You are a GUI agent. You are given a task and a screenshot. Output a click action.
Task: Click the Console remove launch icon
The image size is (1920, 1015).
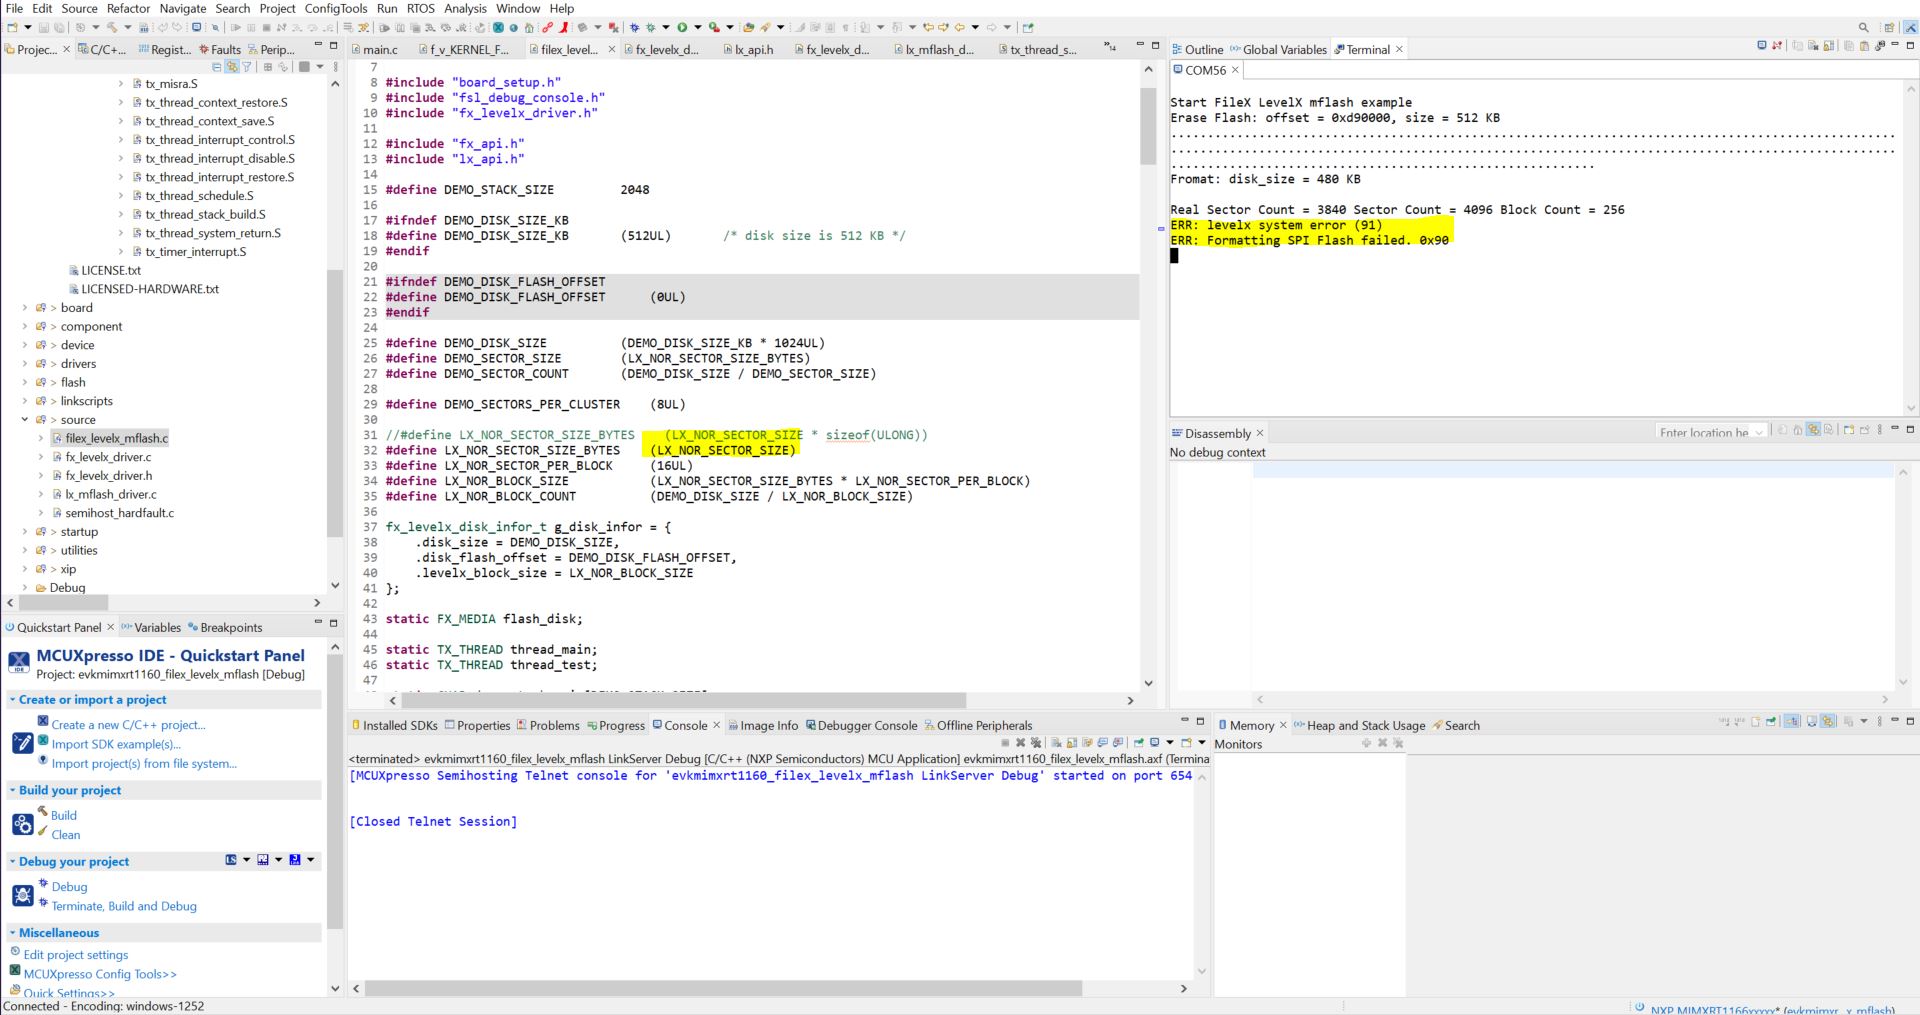point(1020,743)
